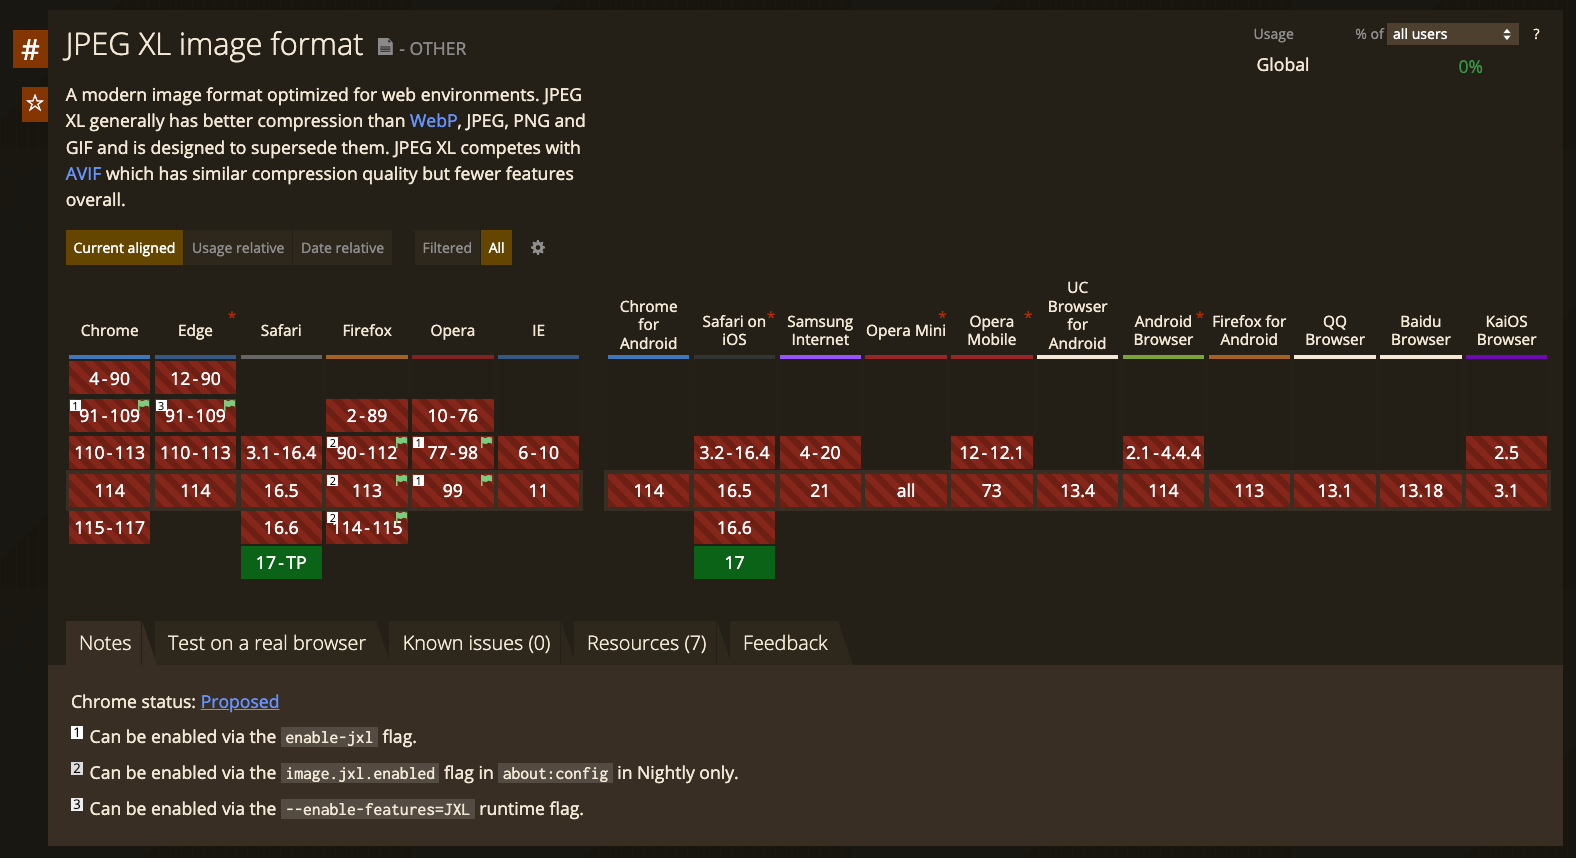Click the Chrome column header
1576x858 pixels.
[110, 331]
